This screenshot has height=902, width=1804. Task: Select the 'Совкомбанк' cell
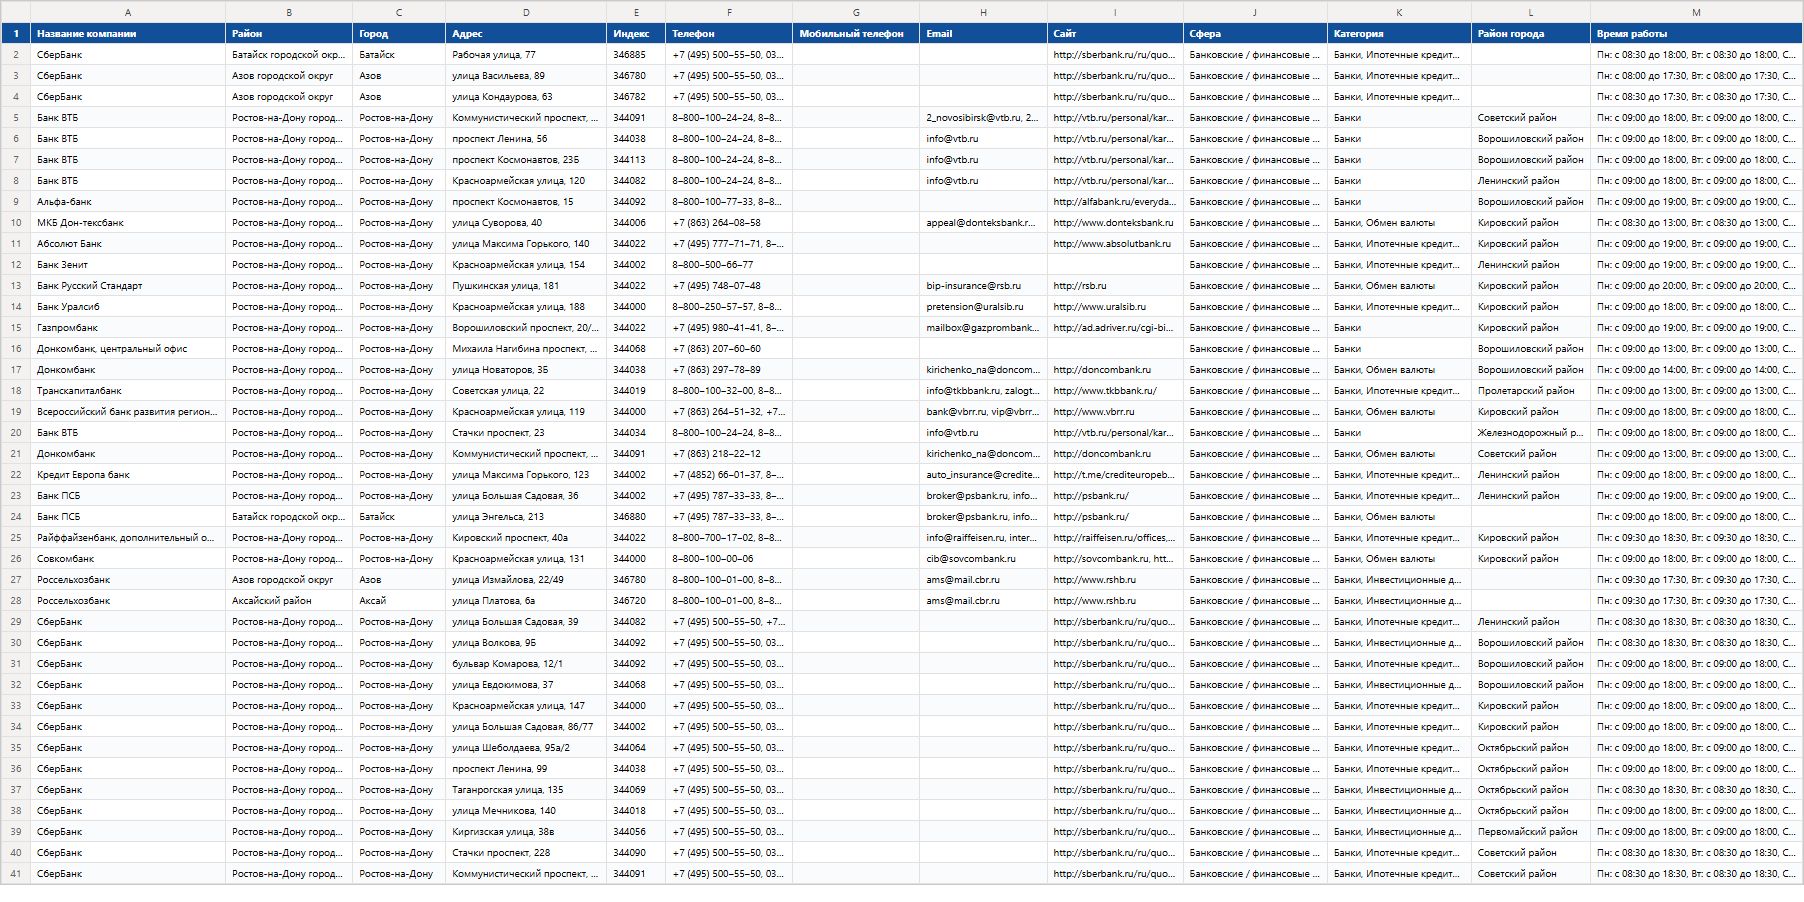coord(128,559)
